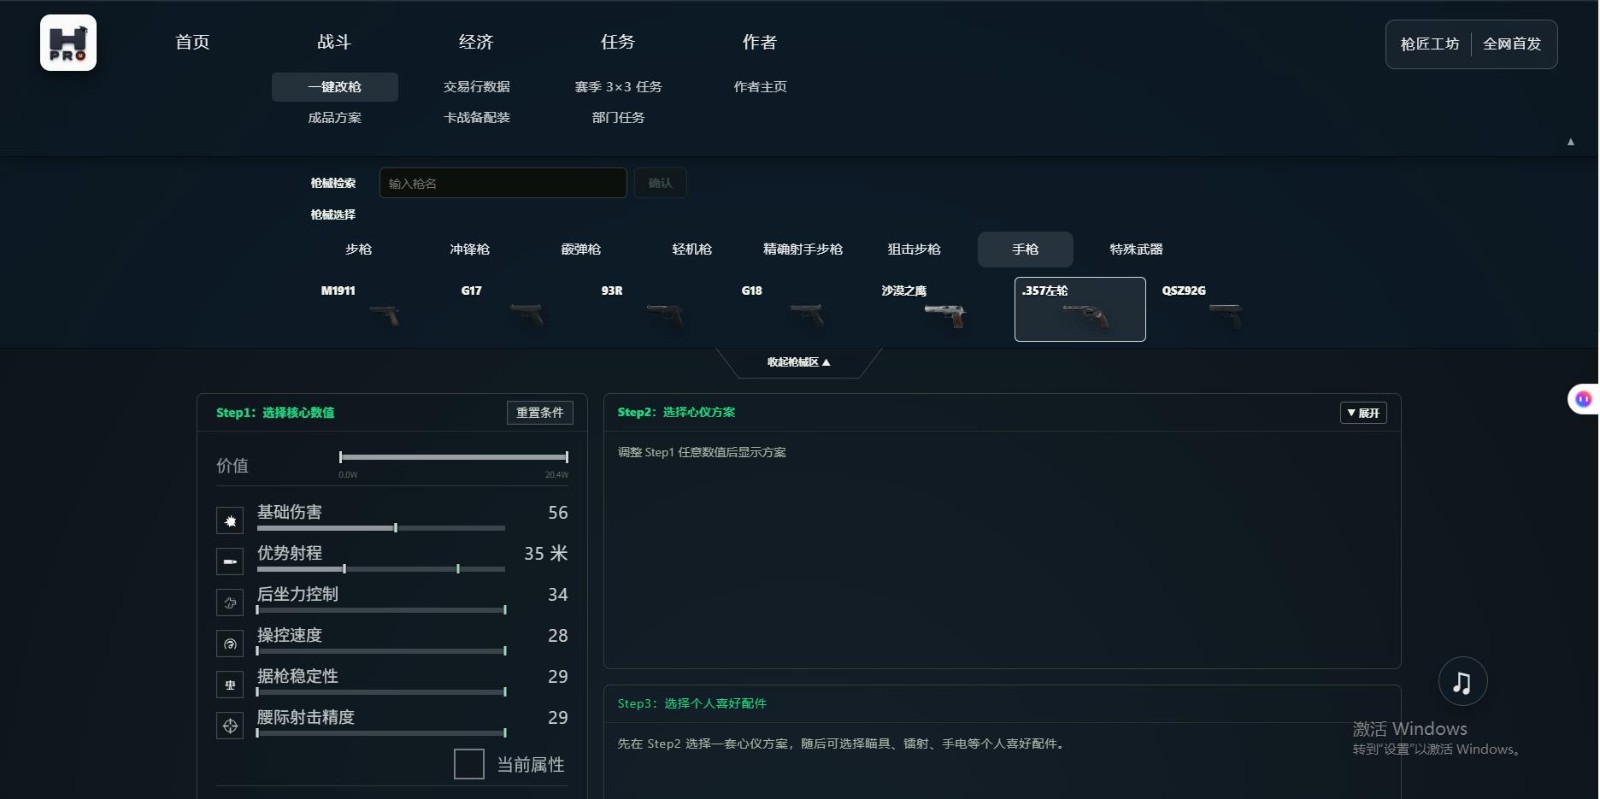The height and width of the screenshot is (799, 1600).
Task: Click the 后坐力控制 stat icon
Action: pyautogui.click(x=230, y=603)
